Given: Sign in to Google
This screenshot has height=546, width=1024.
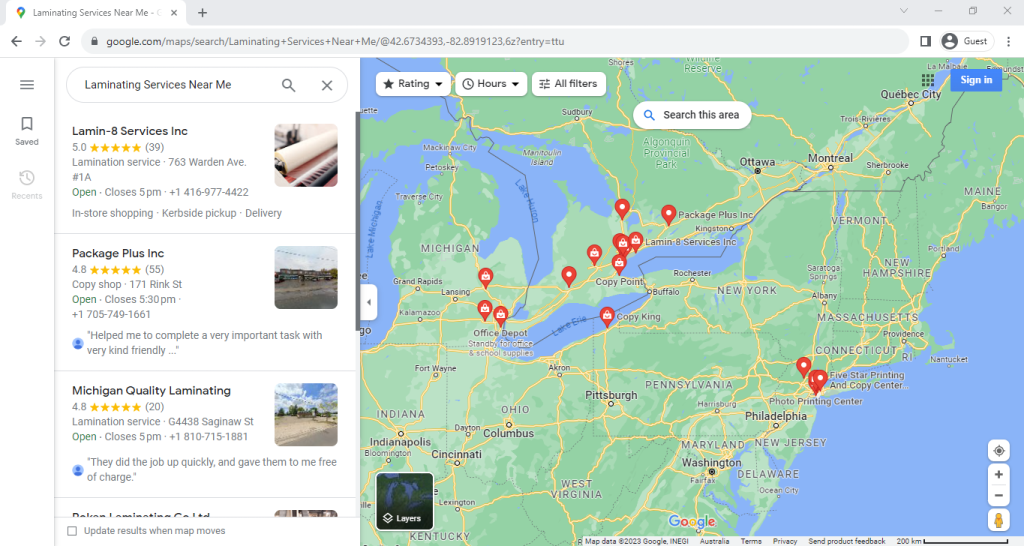Looking at the screenshot, I should [976, 80].
